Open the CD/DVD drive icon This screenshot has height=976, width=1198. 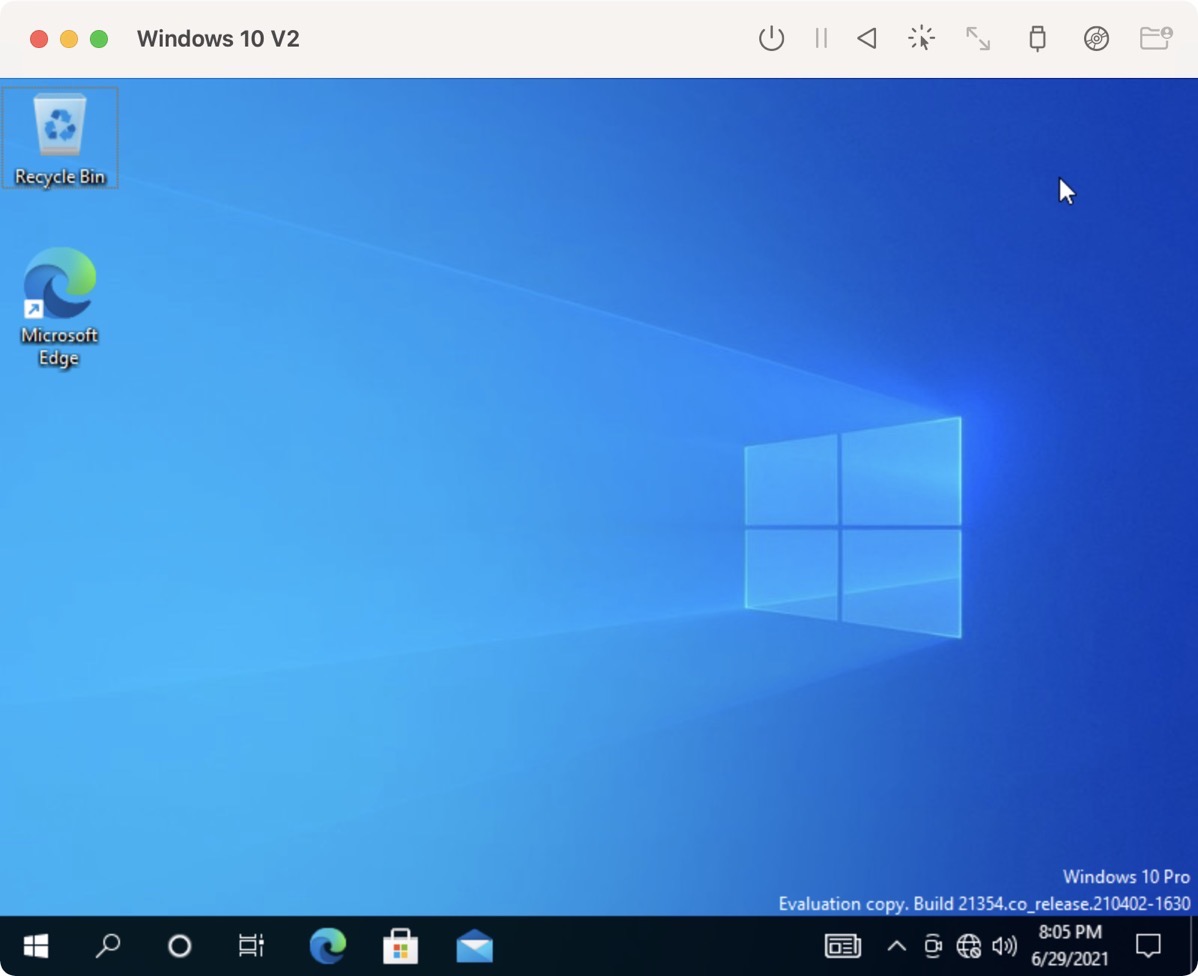pos(1096,39)
